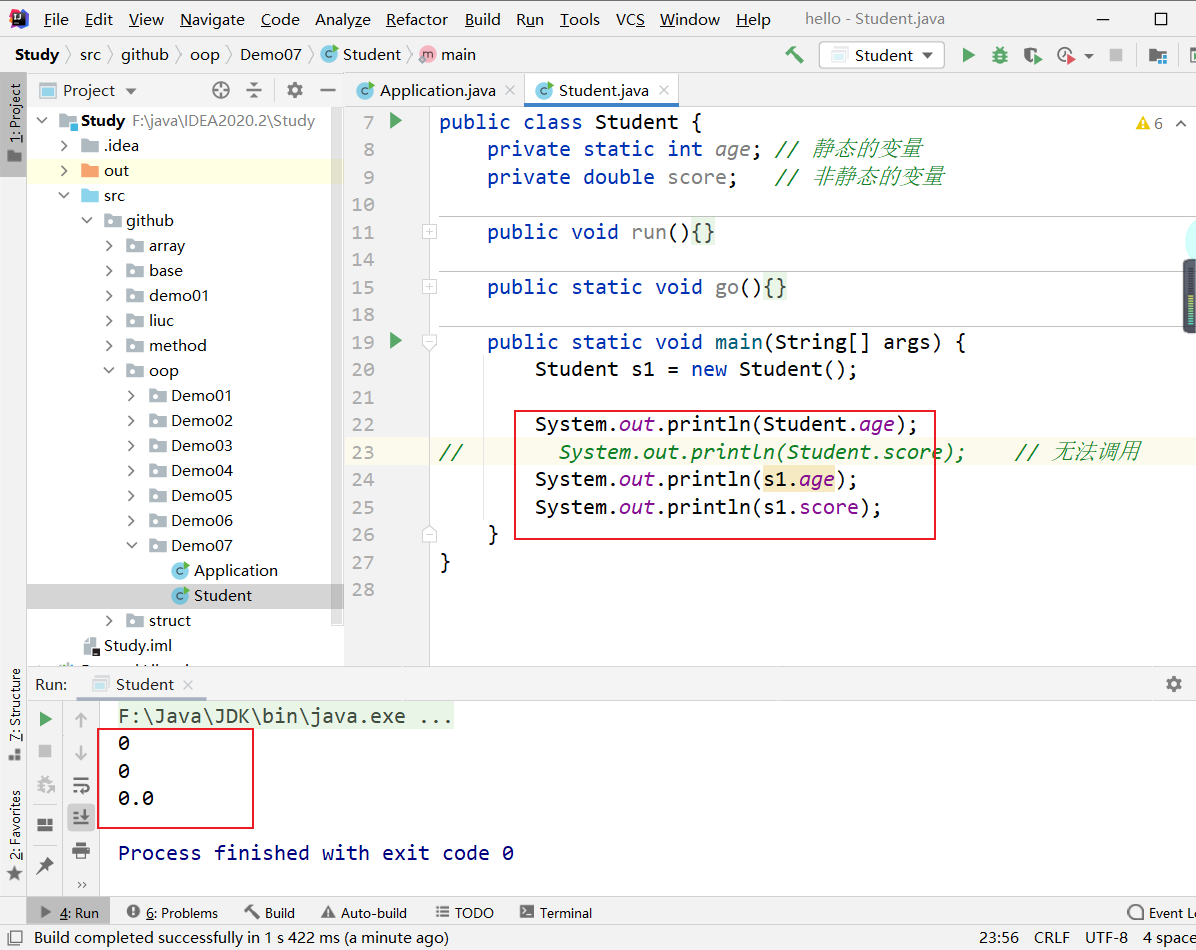1196x950 pixels.
Task: Select Application class in project tree
Action: 235,570
